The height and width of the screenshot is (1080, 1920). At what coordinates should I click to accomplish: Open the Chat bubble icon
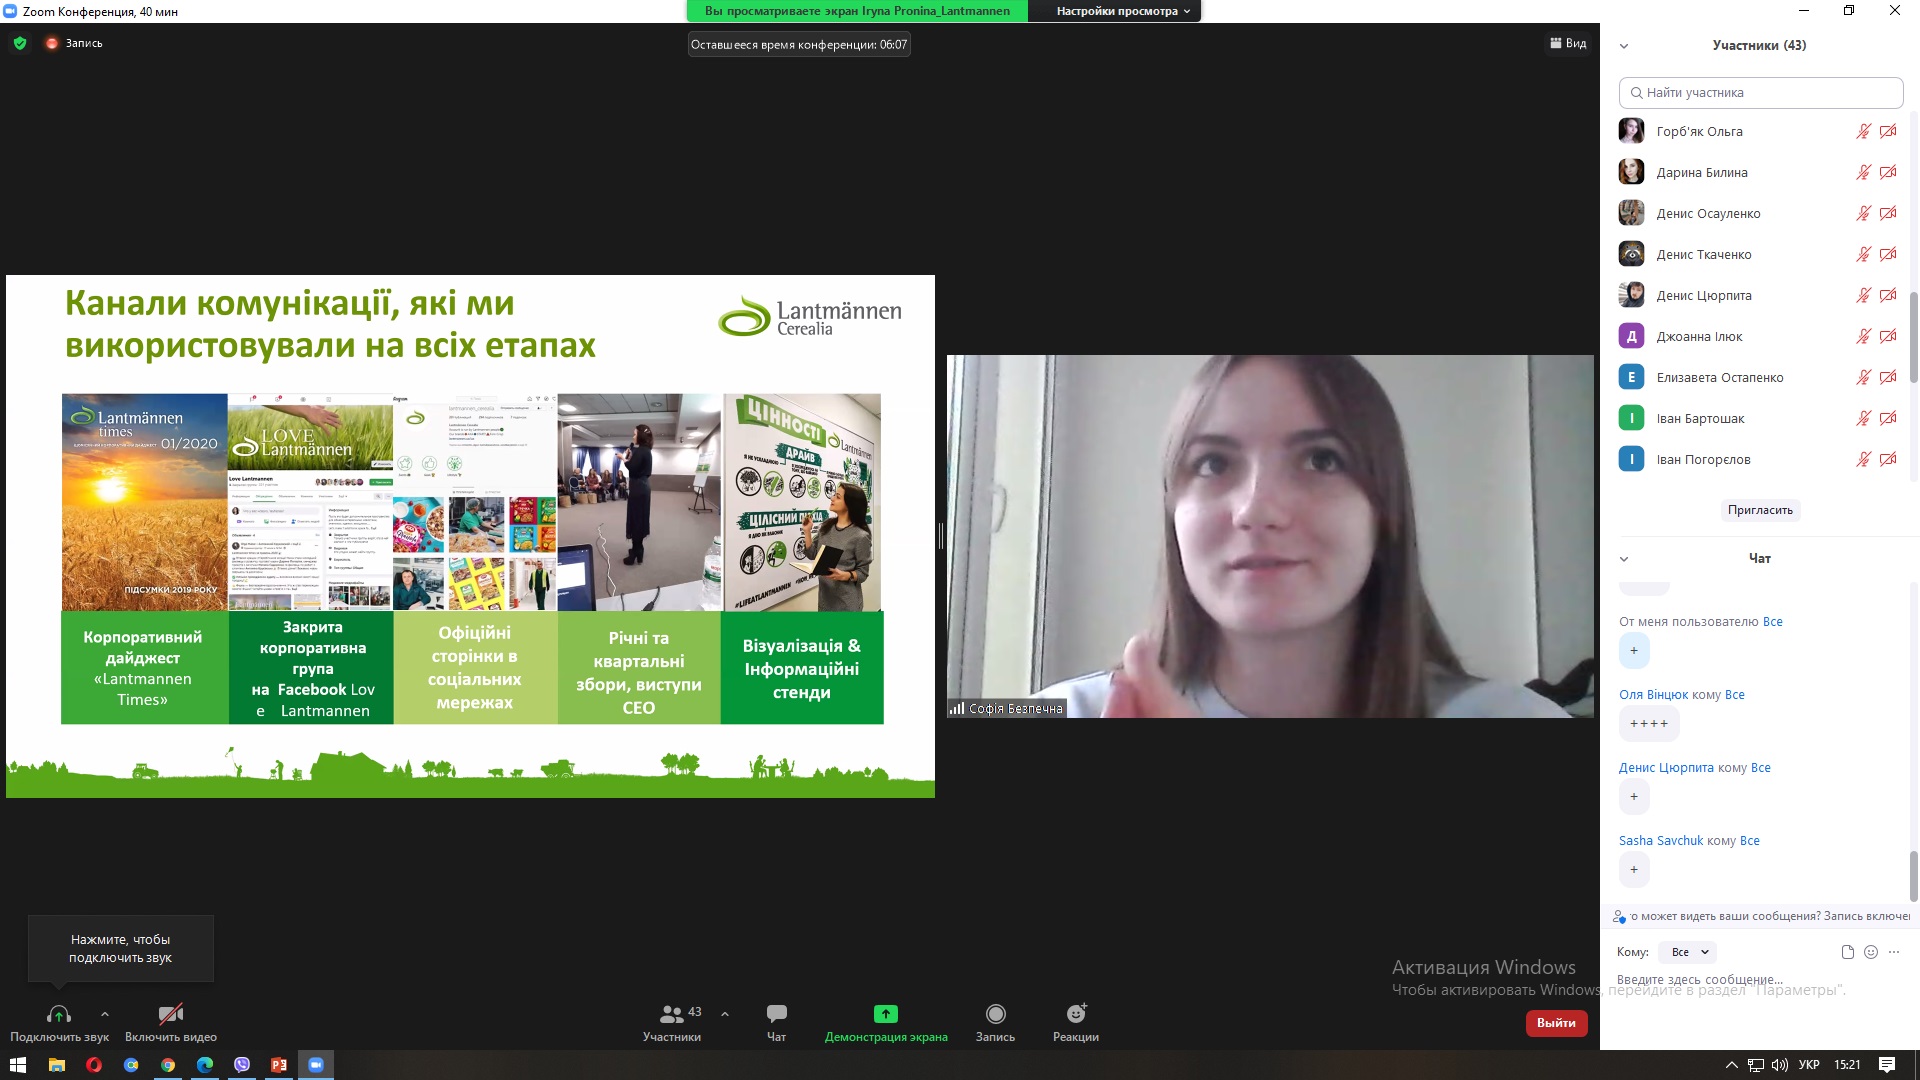tap(776, 1014)
